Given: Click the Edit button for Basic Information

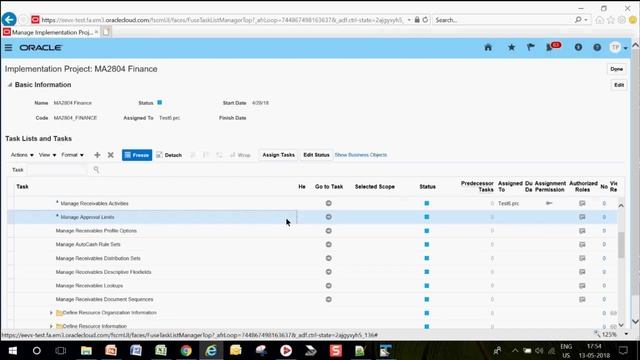Looking at the screenshot, I should pyautogui.click(x=619, y=85).
